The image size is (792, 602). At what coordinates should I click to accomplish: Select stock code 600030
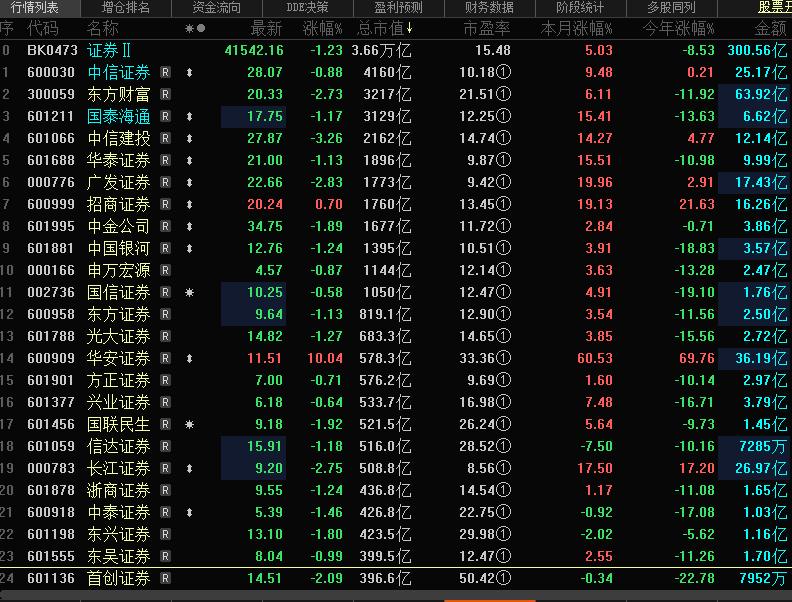(51, 72)
